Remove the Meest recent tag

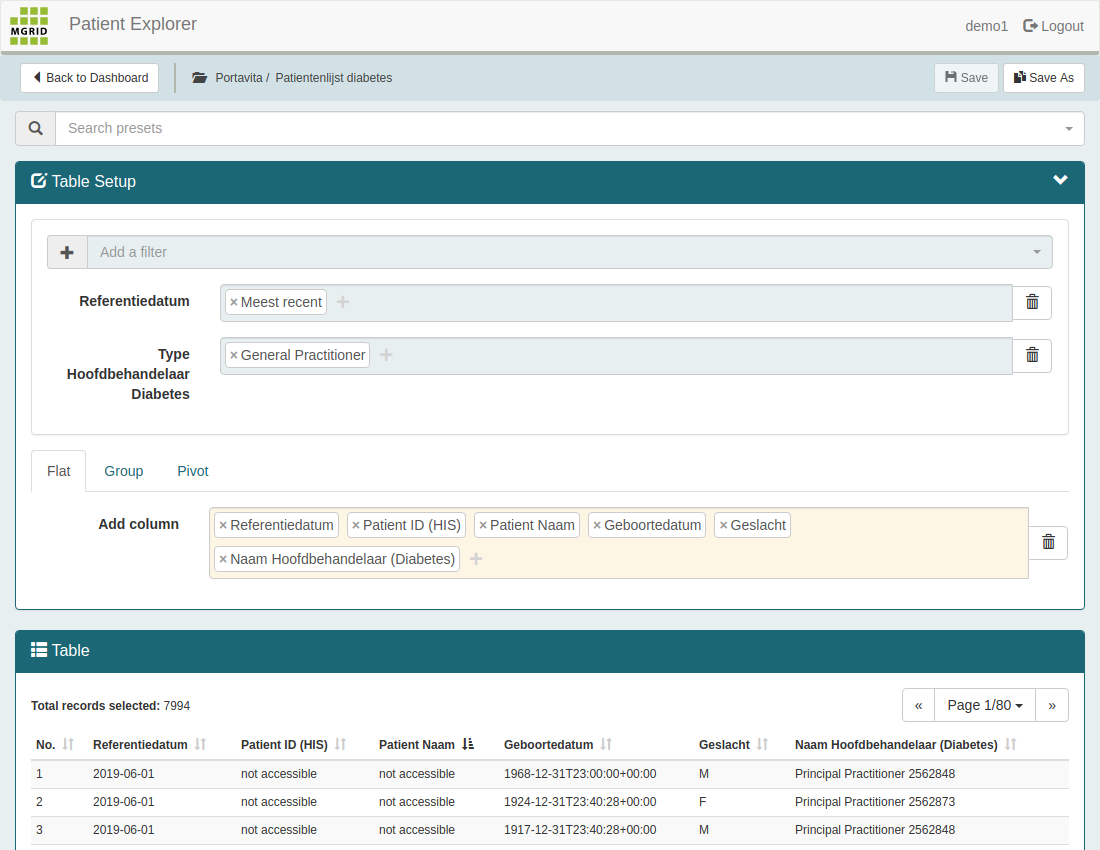tap(234, 302)
